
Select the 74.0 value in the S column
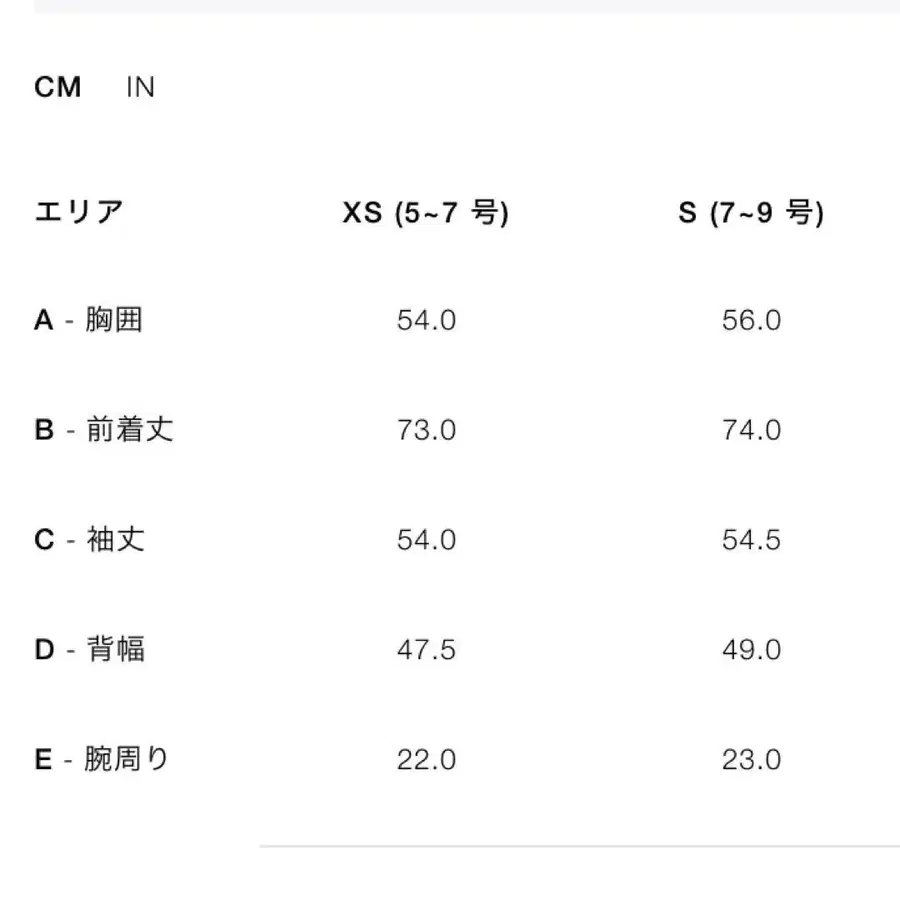click(751, 431)
